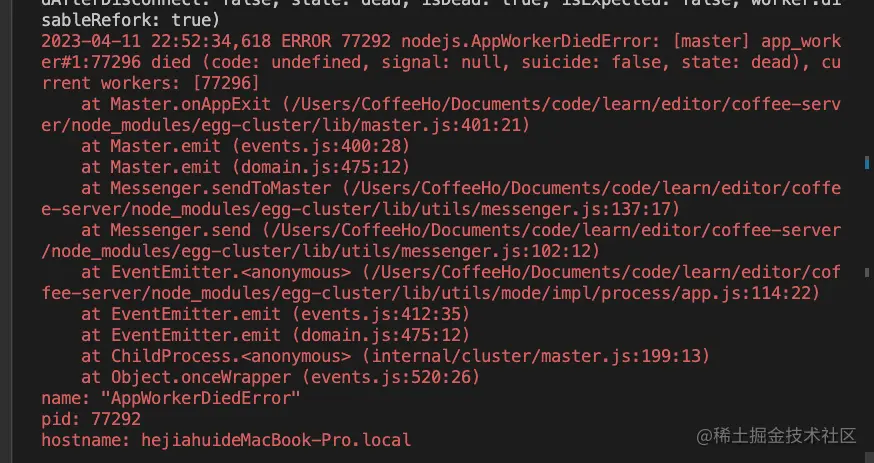Click 'at Master.emit (domain.js:475:12)' frame
The width and height of the screenshot is (874, 463).
click(x=245, y=167)
